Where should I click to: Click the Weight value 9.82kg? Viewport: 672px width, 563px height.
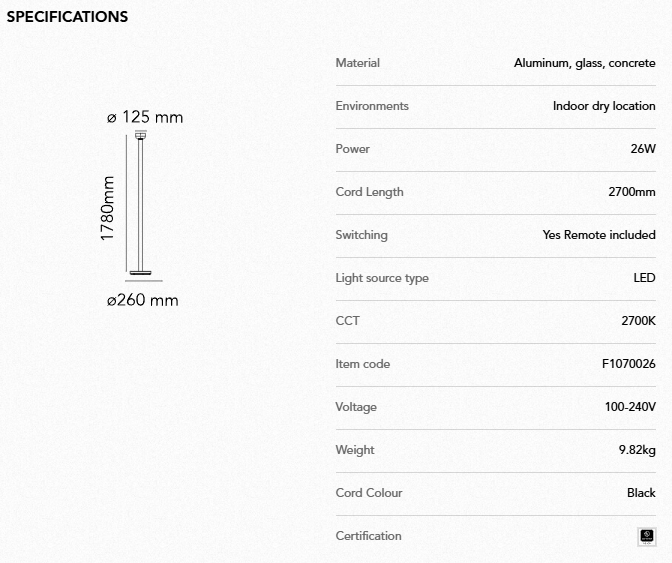tap(637, 450)
